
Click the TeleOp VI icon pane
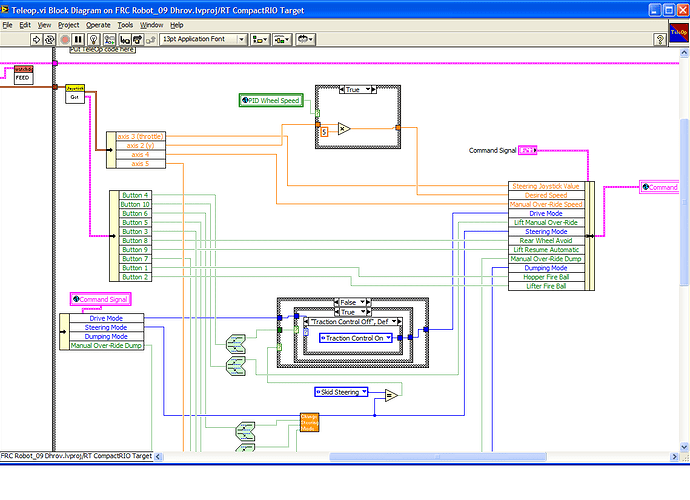coord(678,33)
